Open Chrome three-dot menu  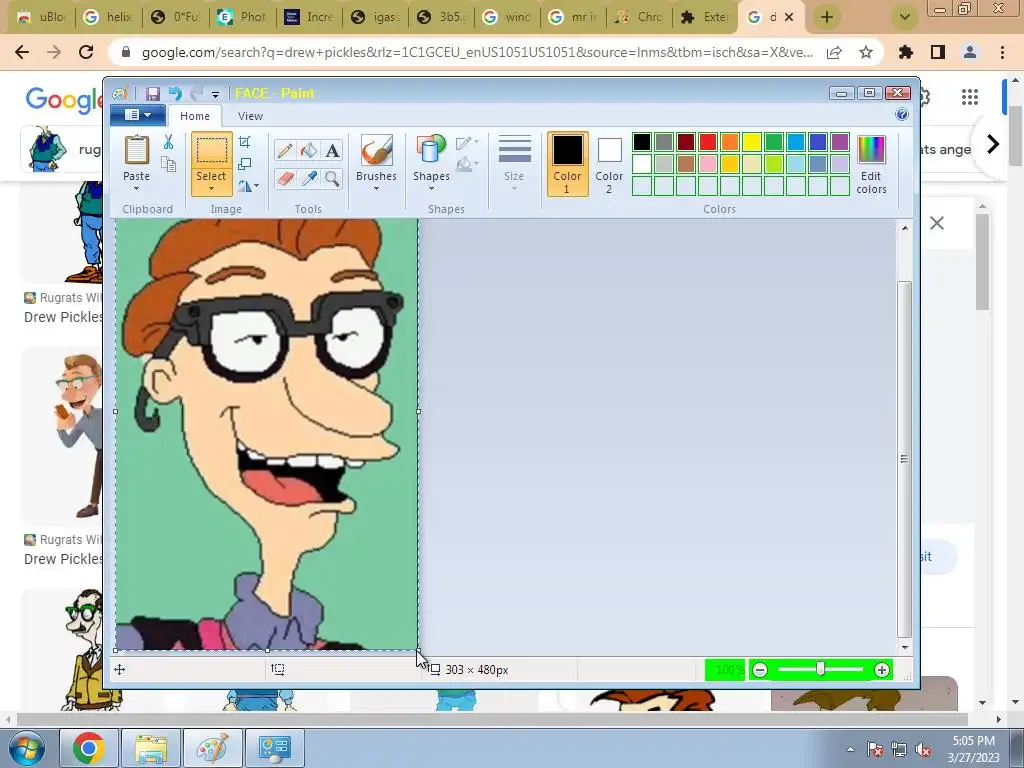1002,52
